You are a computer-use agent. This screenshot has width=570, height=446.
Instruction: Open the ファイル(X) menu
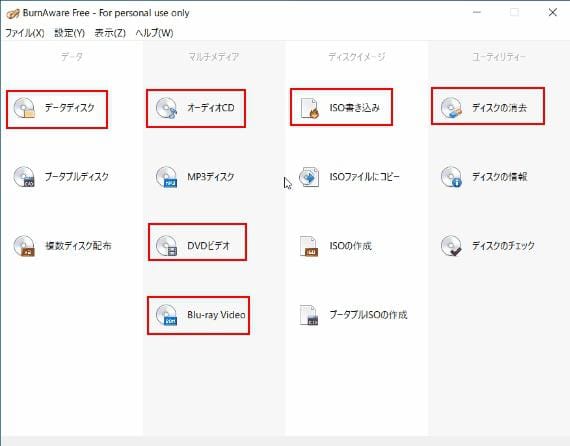pos(25,33)
